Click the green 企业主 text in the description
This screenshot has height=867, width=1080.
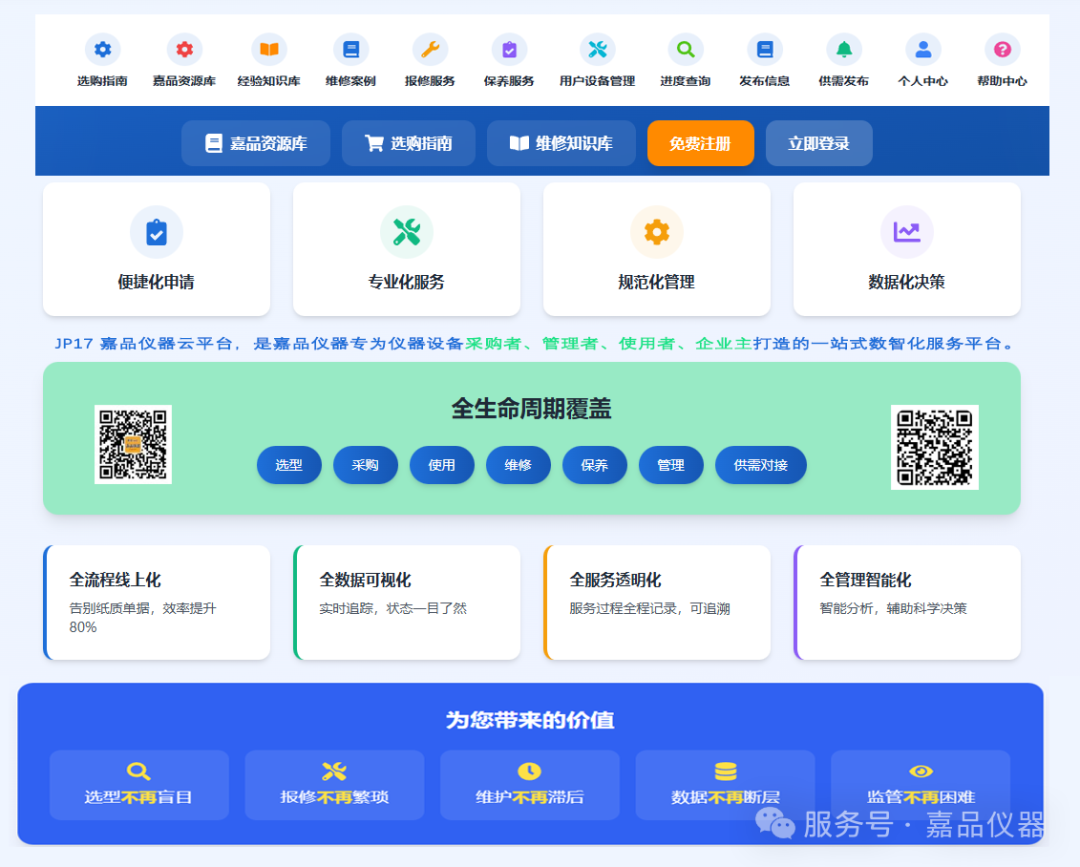point(723,343)
